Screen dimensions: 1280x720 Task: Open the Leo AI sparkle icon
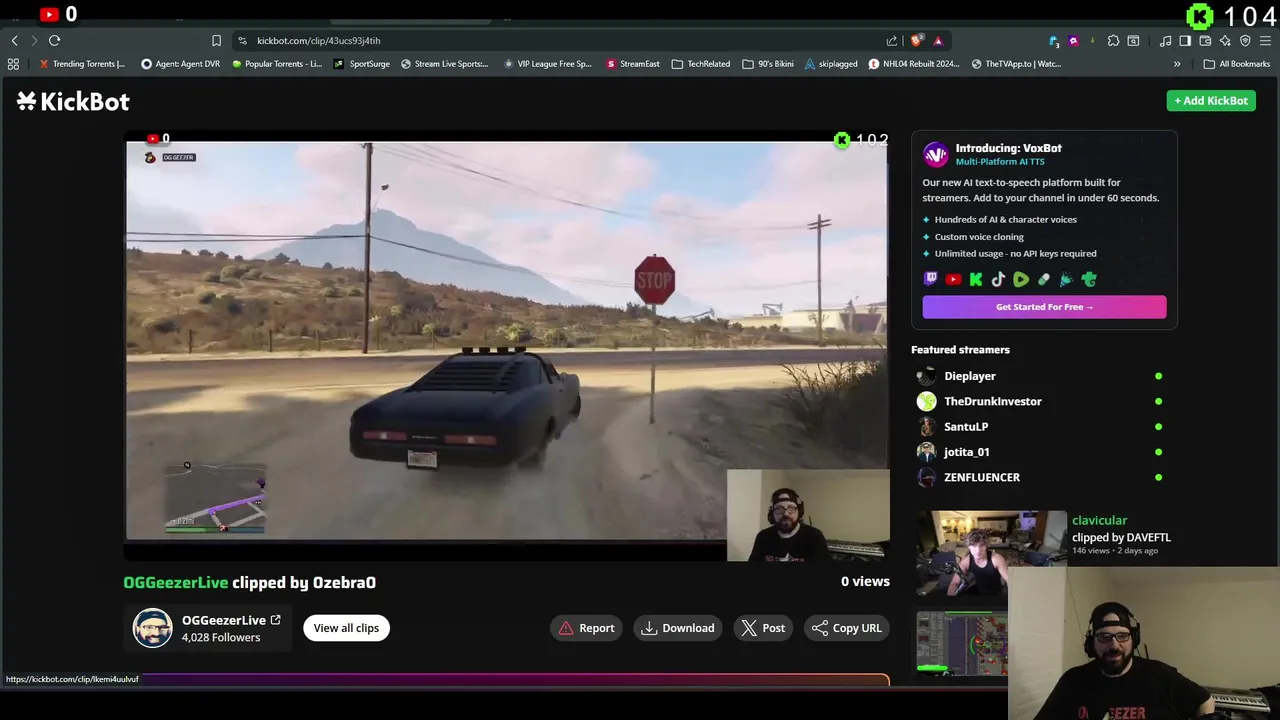pos(1225,41)
